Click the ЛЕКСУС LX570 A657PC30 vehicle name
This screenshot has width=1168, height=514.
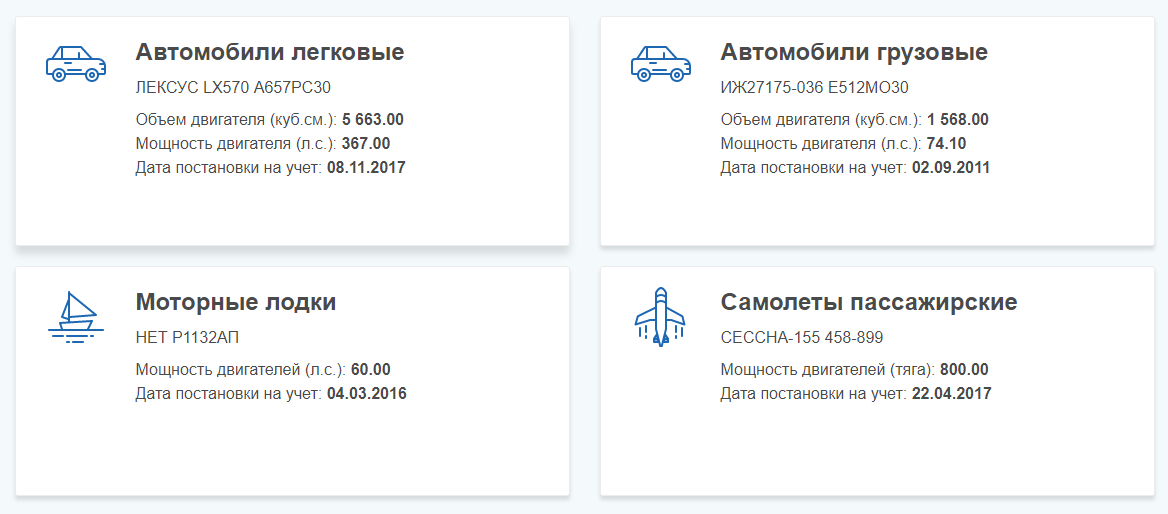pyautogui.click(x=233, y=87)
